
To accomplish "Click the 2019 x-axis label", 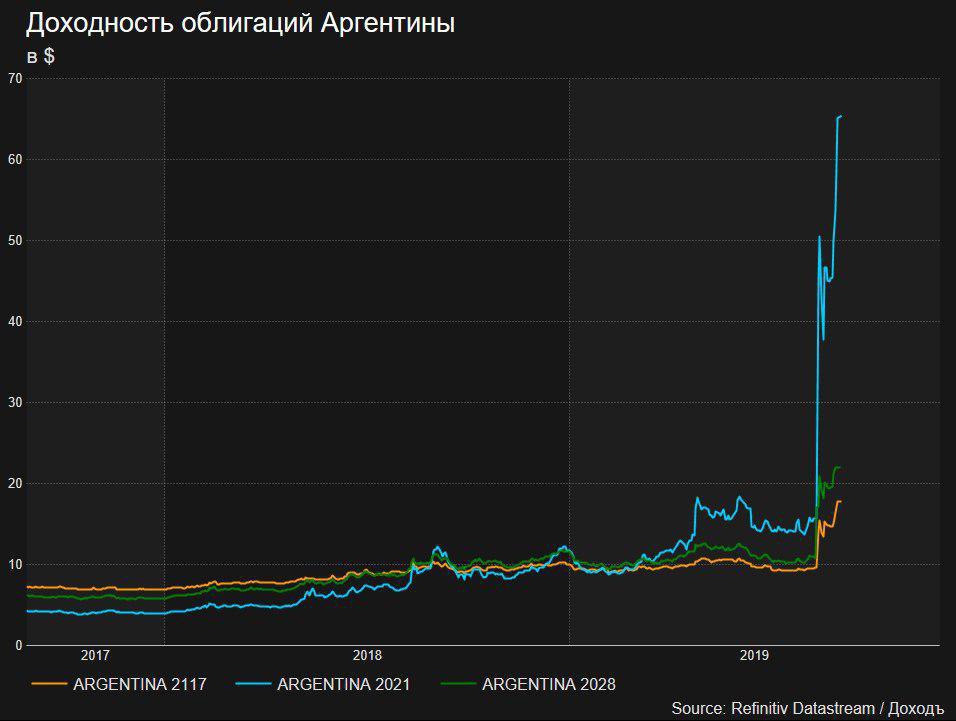I will [x=754, y=655].
